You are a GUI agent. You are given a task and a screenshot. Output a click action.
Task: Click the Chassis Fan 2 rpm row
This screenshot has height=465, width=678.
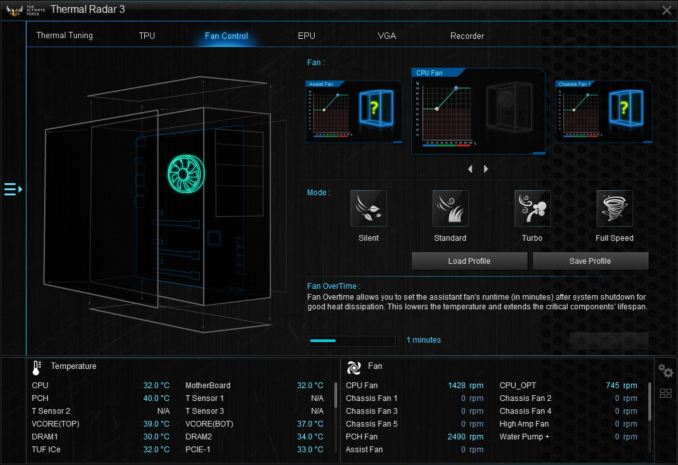[x=568, y=398]
